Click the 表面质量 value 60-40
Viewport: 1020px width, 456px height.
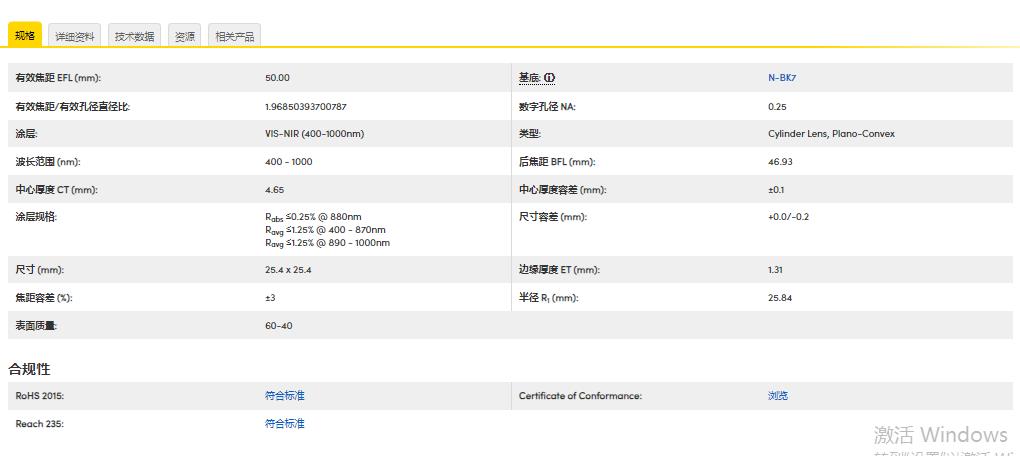[279, 326]
